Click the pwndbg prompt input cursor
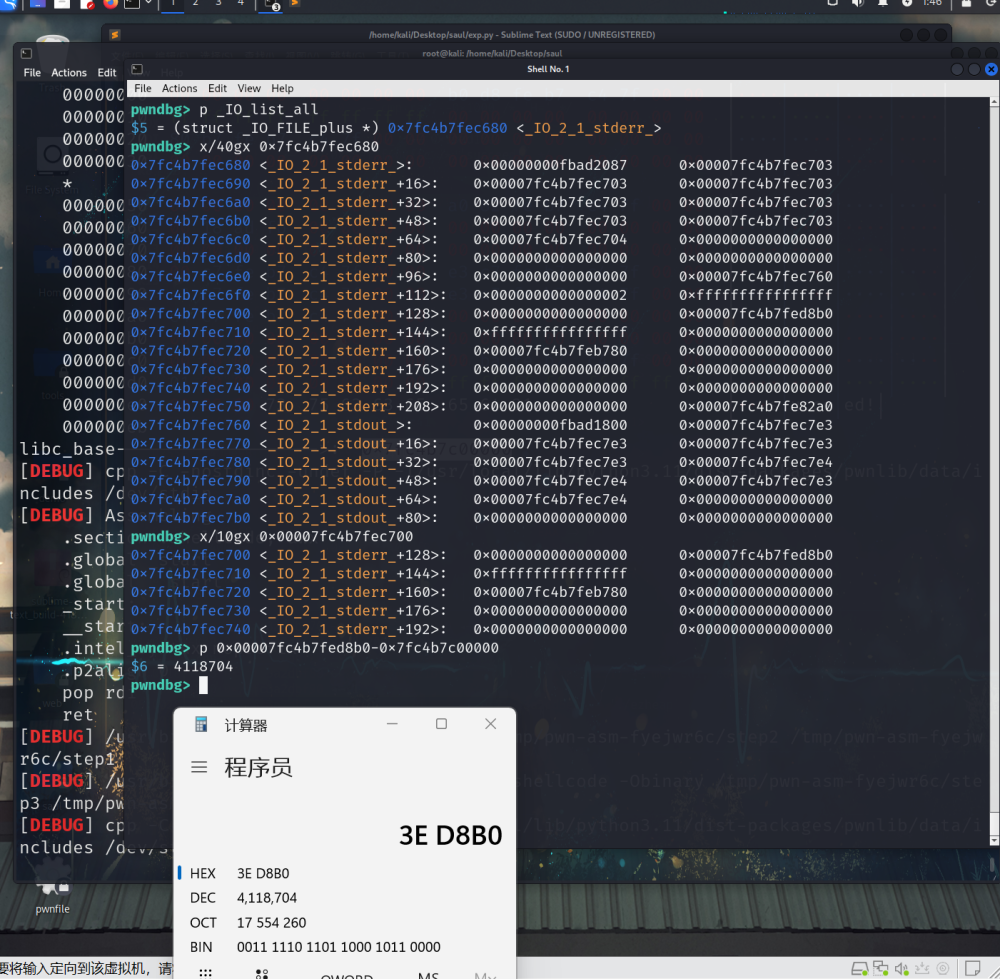Image resolution: width=1000 pixels, height=979 pixels. (x=203, y=685)
